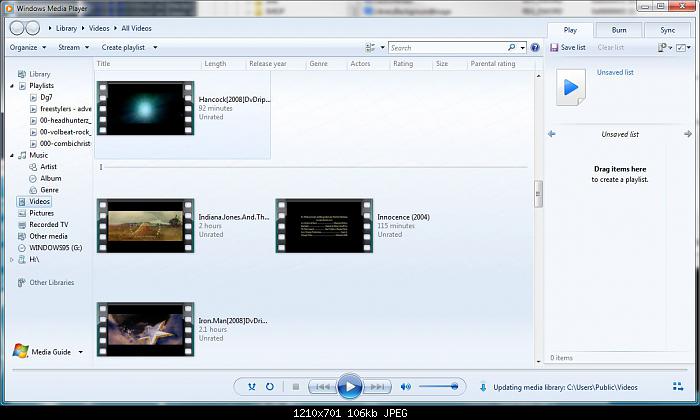Viewport: 700px width, 420px height.
Task: Skip to next track button
Action: coord(377,387)
